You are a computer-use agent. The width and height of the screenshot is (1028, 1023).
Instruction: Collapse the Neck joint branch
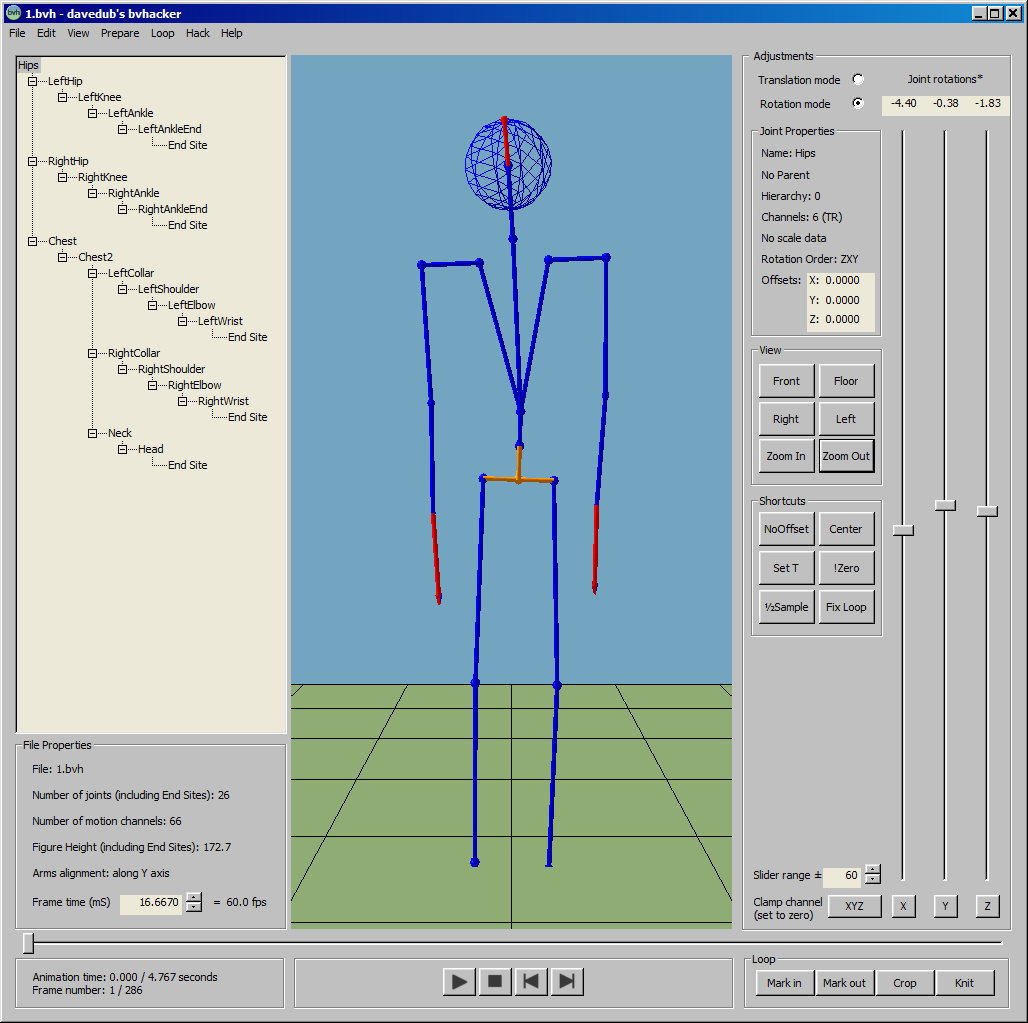(x=93, y=433)
